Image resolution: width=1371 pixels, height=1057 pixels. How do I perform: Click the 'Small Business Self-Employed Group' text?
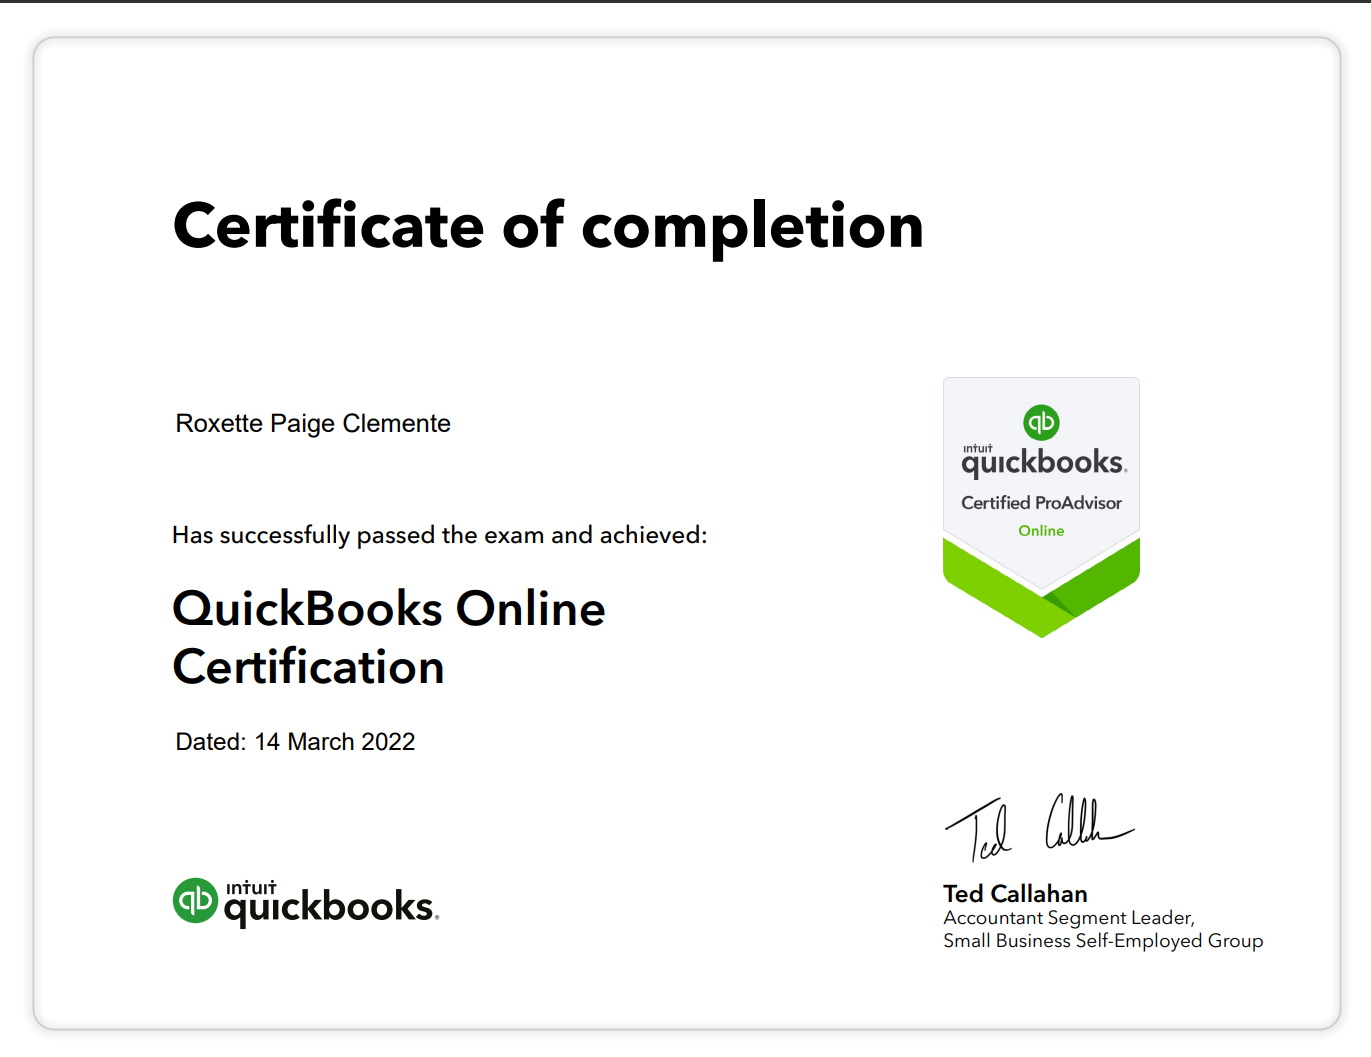coord(1103,941)
